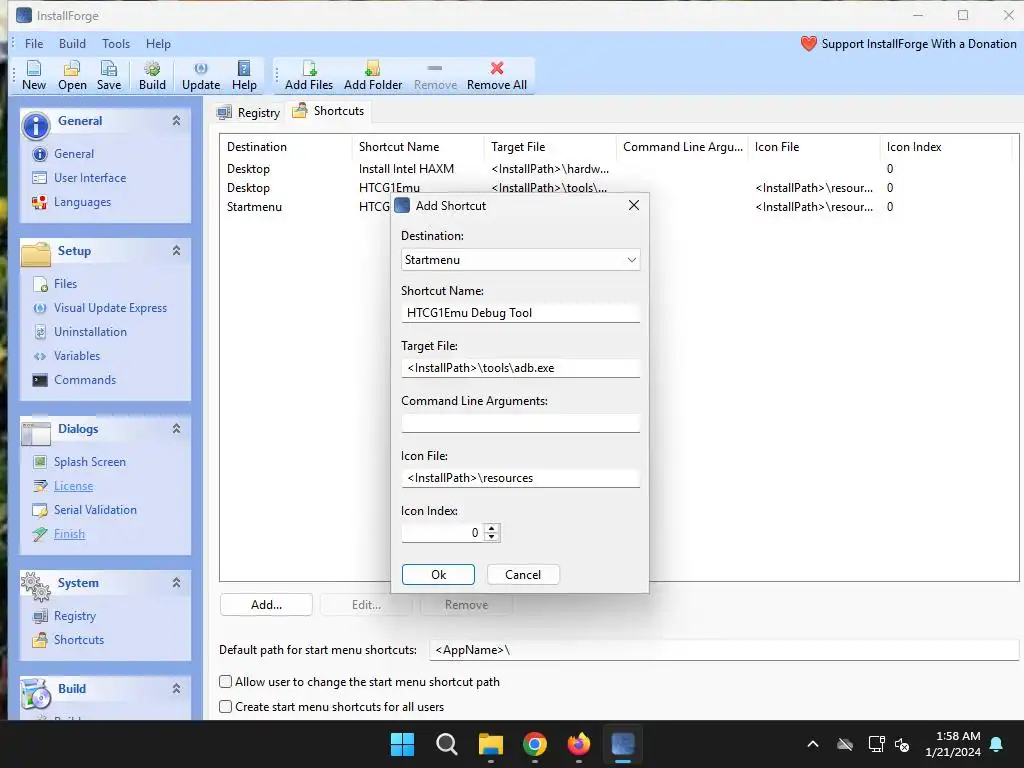Click the default start menu path field
Screen dimensions: 1024x768
(724, 650)
